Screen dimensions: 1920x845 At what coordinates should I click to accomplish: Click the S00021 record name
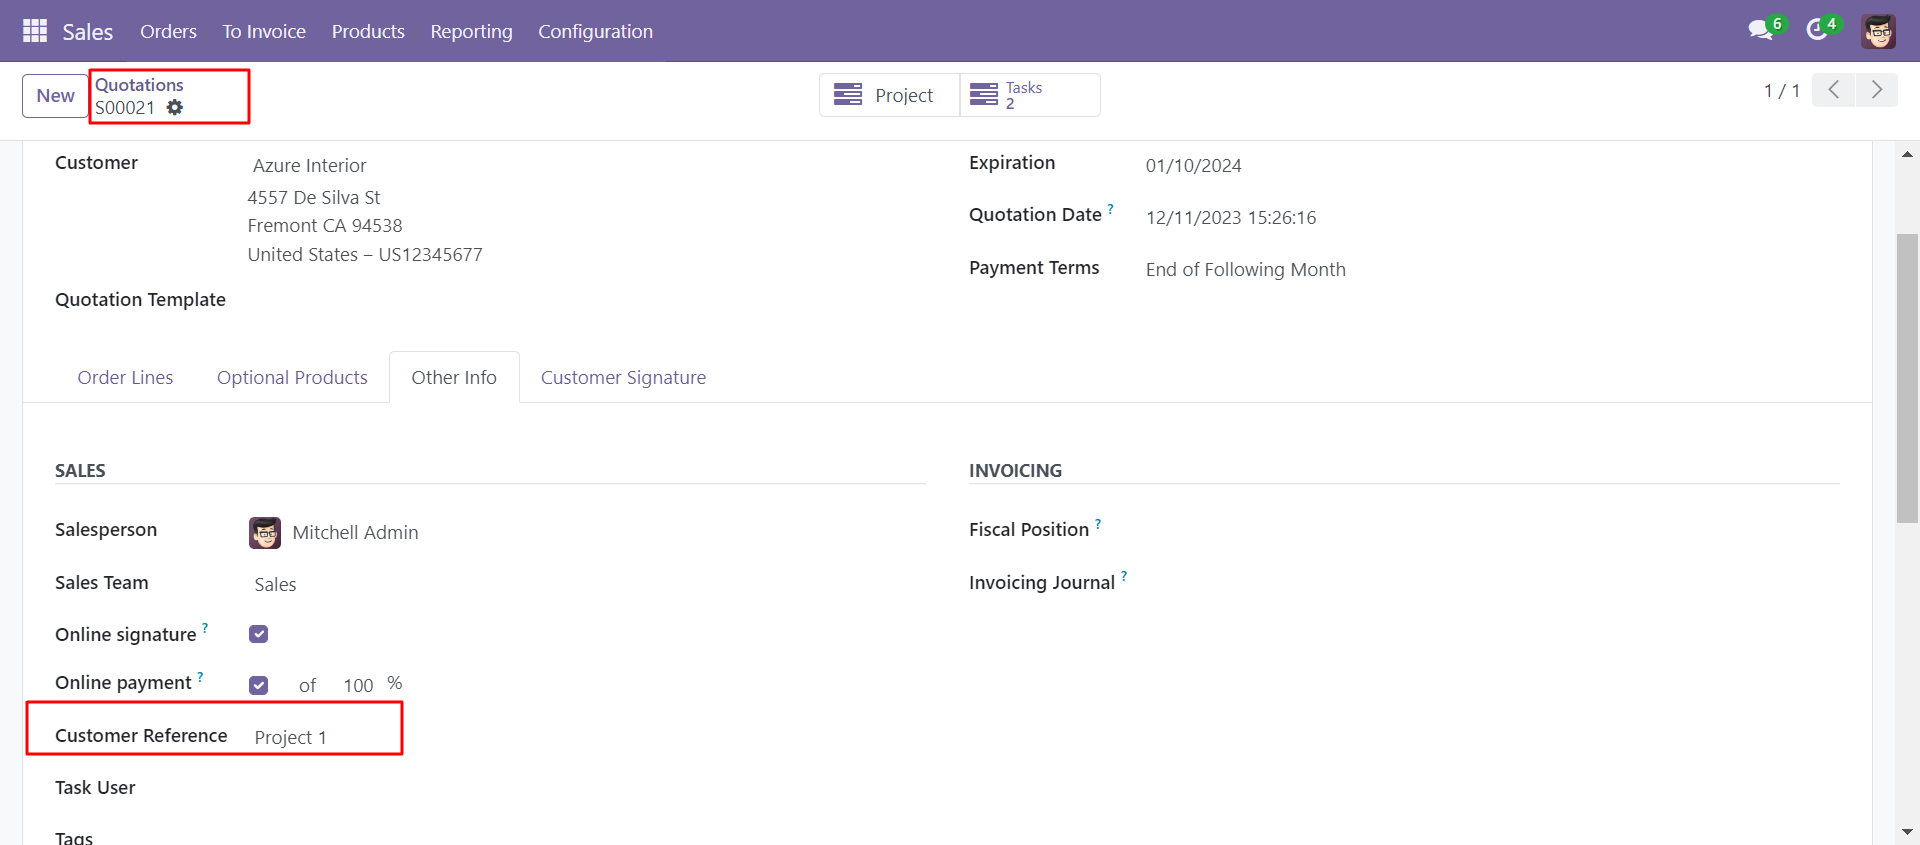pyautogui.click(x=125, y=108)
